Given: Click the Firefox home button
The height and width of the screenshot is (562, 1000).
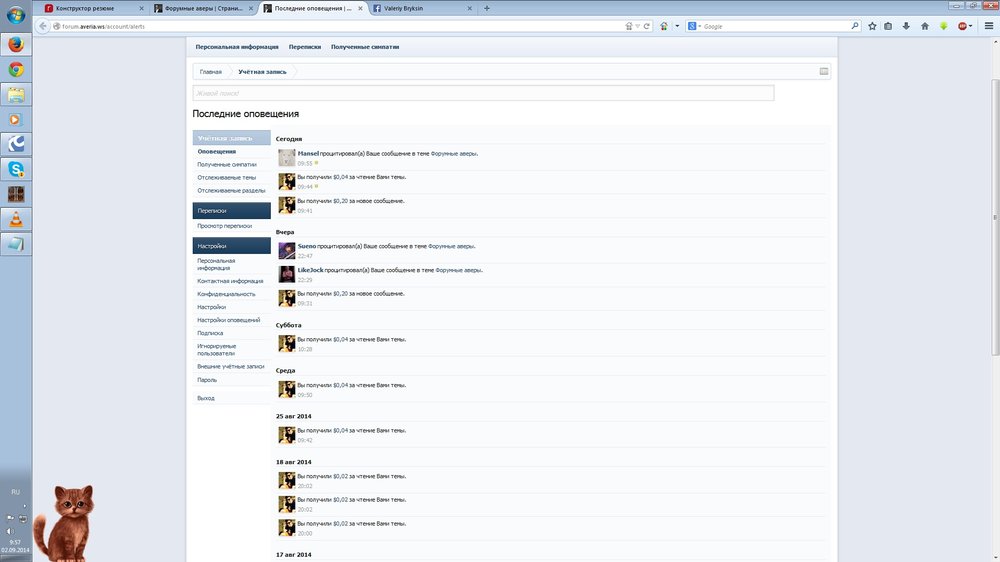Looking at the screenshot, I should pos(925,26).
